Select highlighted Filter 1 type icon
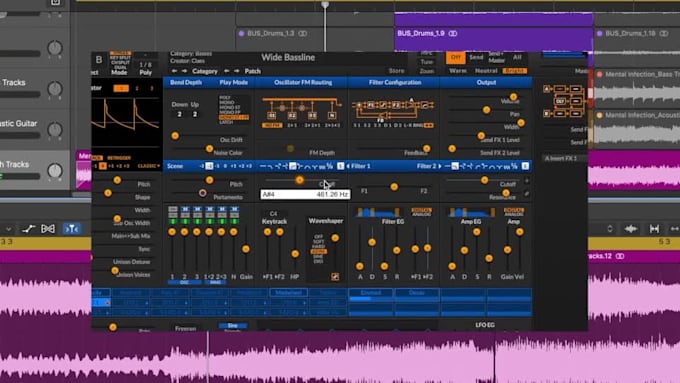 tap(293, 166)
